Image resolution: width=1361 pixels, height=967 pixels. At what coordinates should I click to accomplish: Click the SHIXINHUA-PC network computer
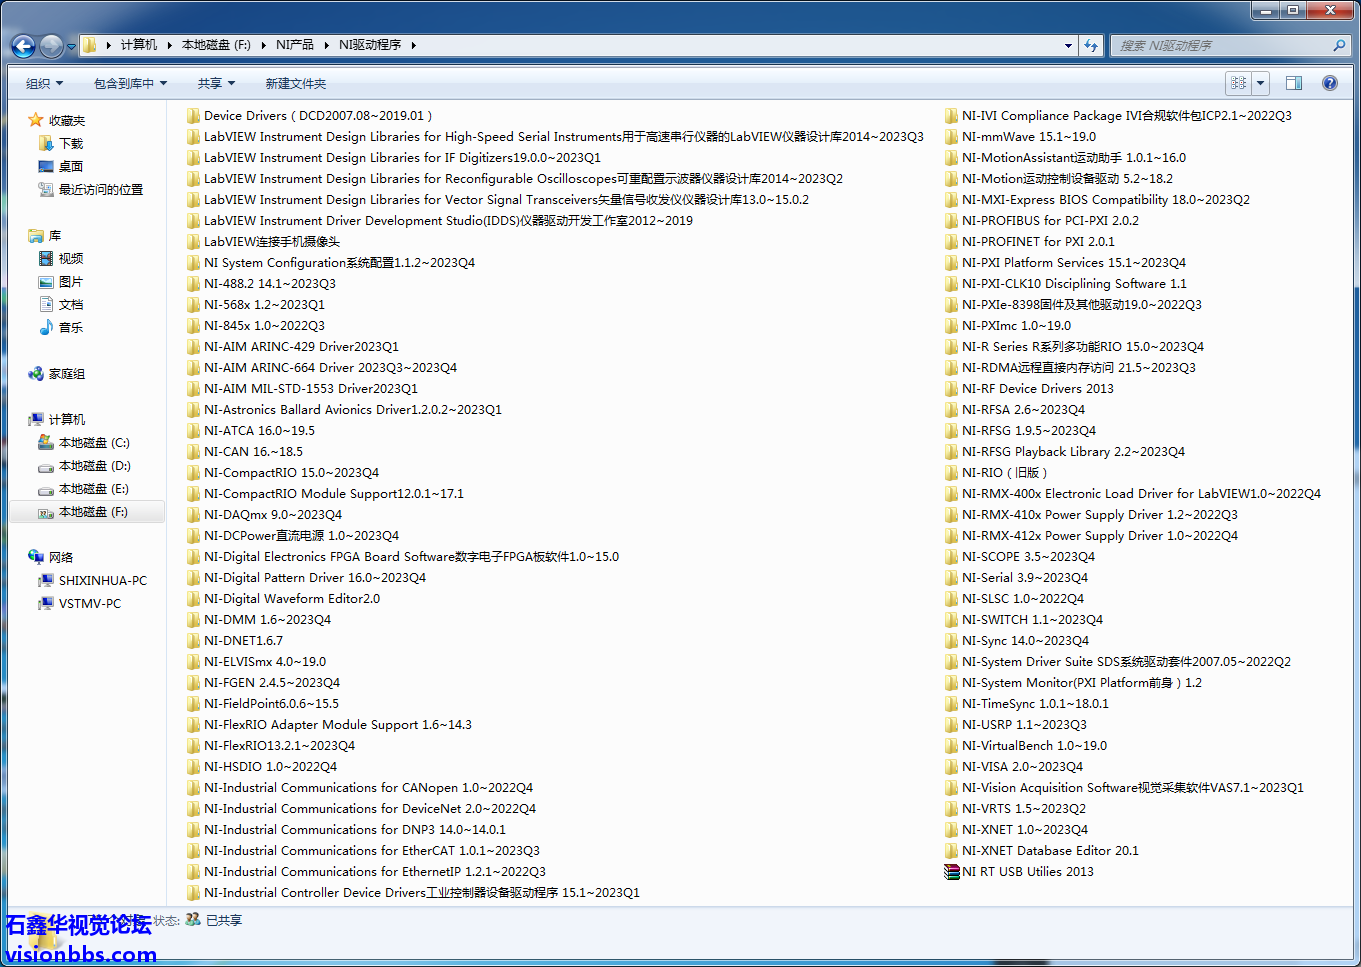click(x=102, y=581)
